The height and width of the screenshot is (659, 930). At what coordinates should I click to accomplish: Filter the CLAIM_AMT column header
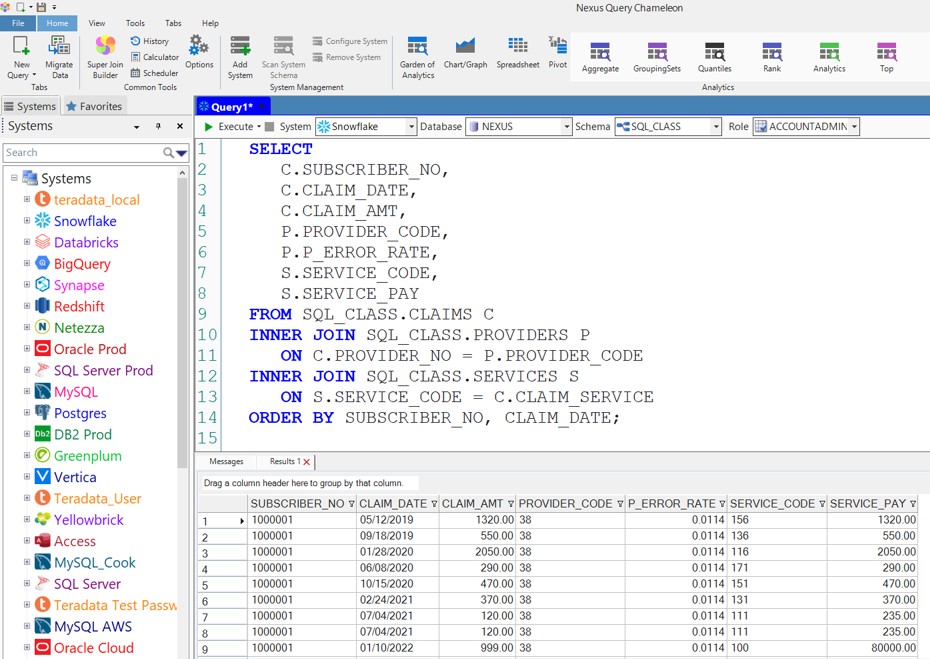coord(511,504)
